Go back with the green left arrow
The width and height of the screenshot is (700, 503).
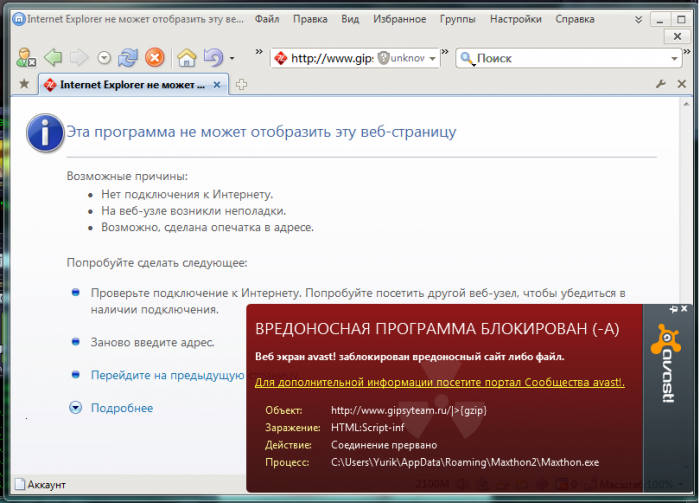[x=53, y=58]
